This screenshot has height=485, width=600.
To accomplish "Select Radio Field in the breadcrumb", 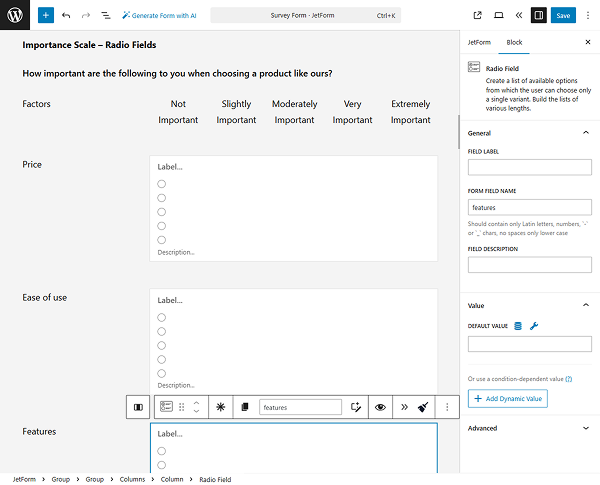I will coord(215,479).
